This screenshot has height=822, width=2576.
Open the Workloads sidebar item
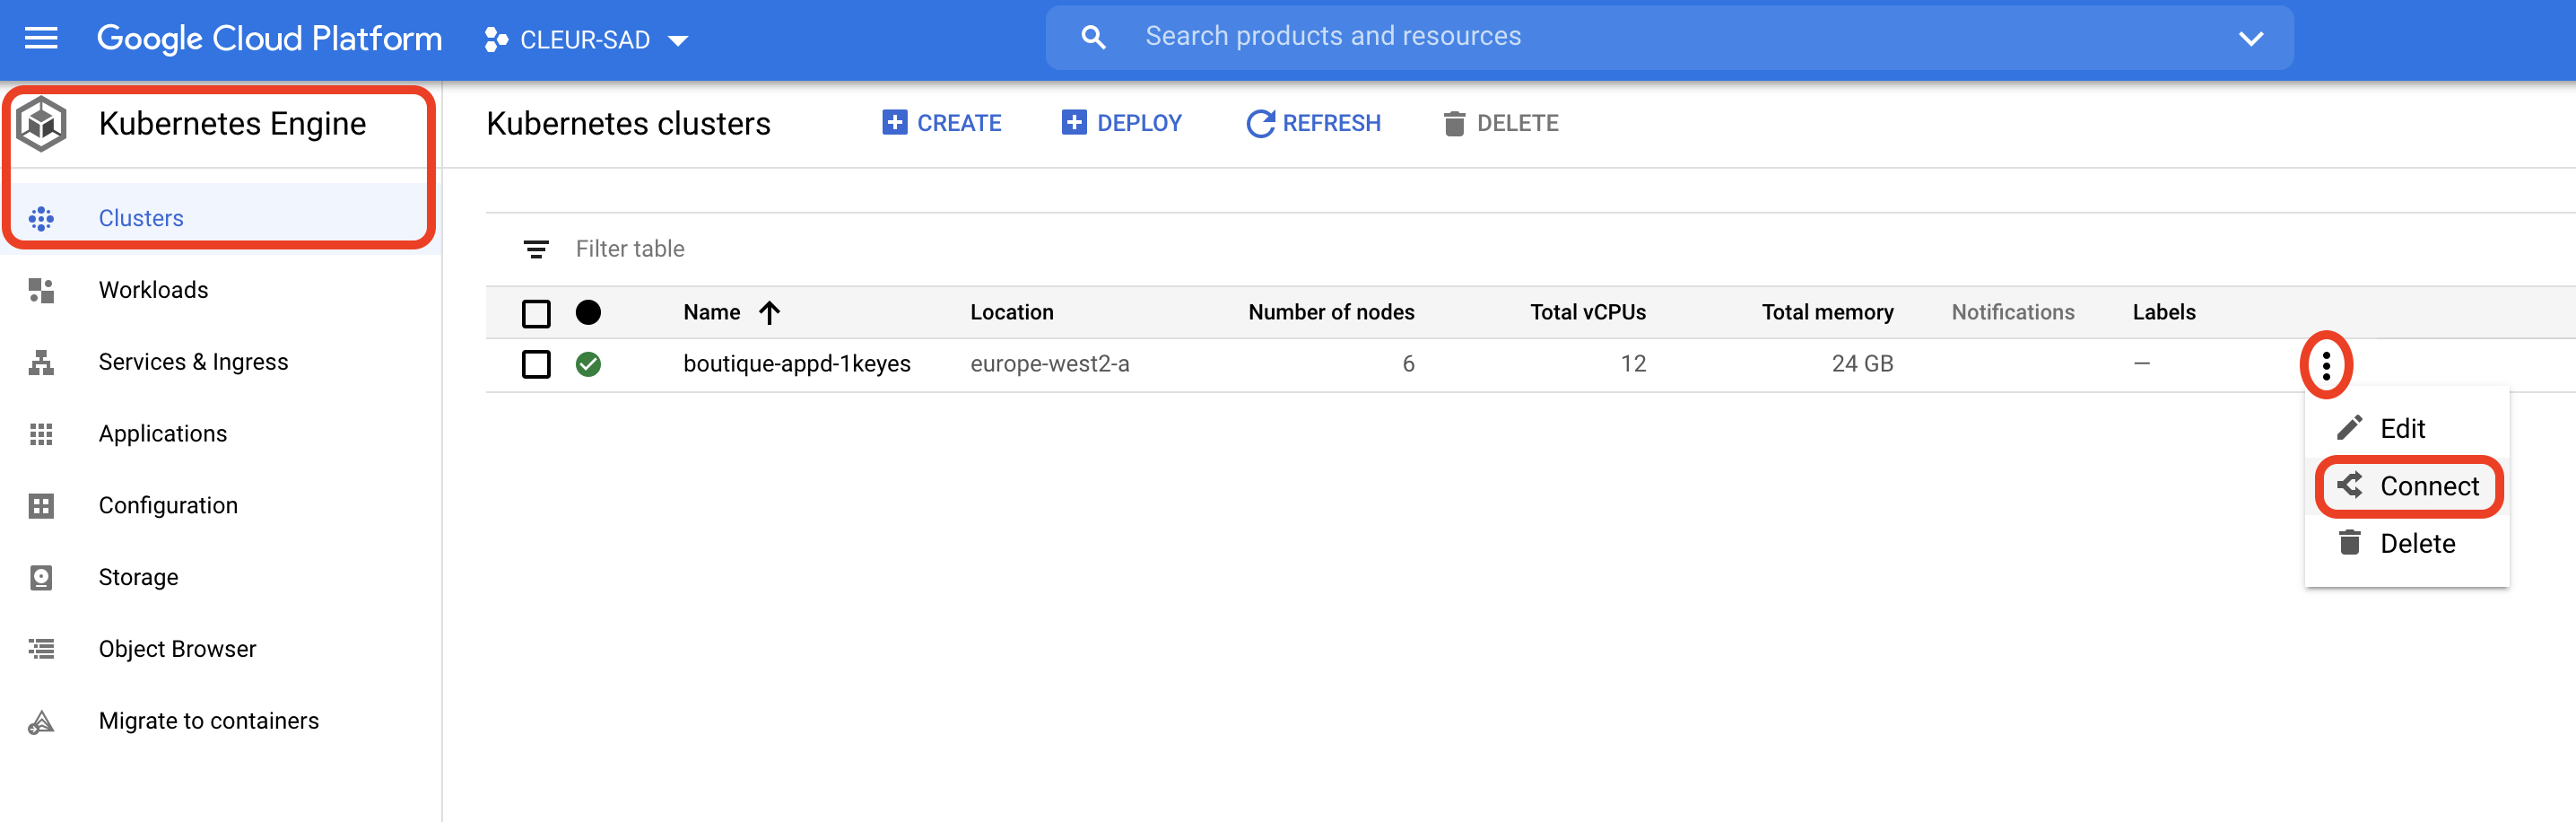[x=220, y=290]
